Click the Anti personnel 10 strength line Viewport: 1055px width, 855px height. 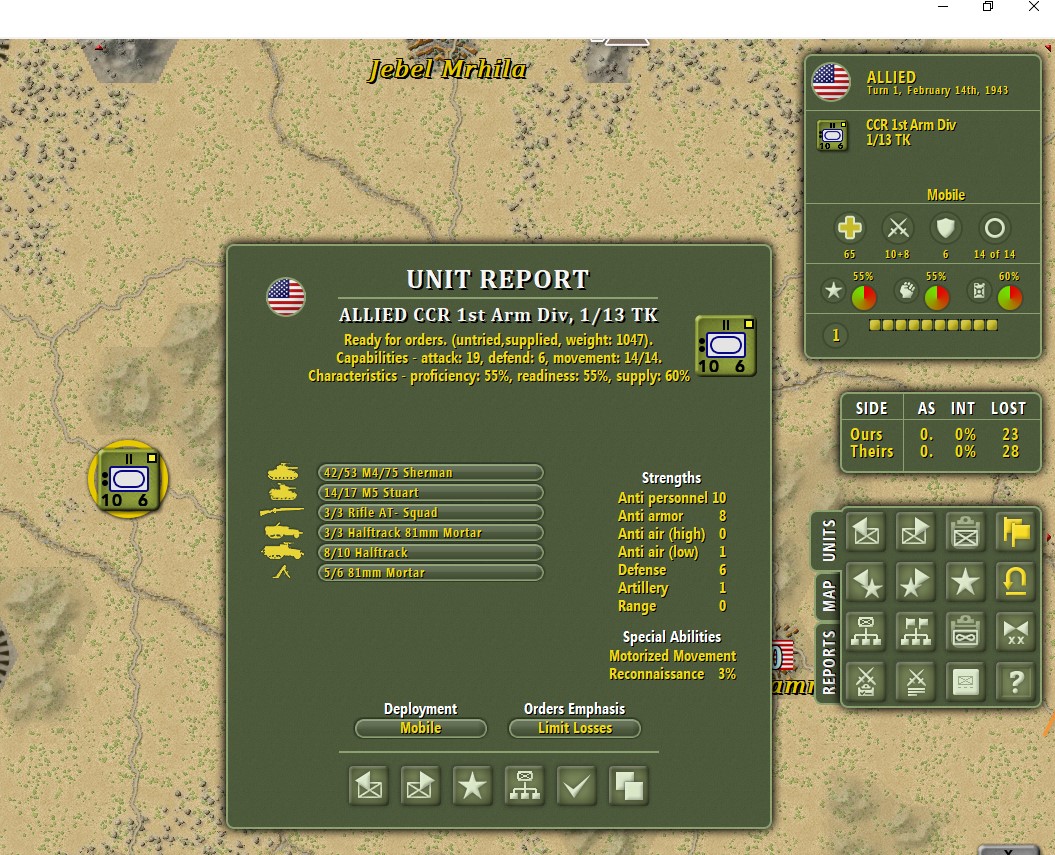pyautogui.click(x=671, y=498)
